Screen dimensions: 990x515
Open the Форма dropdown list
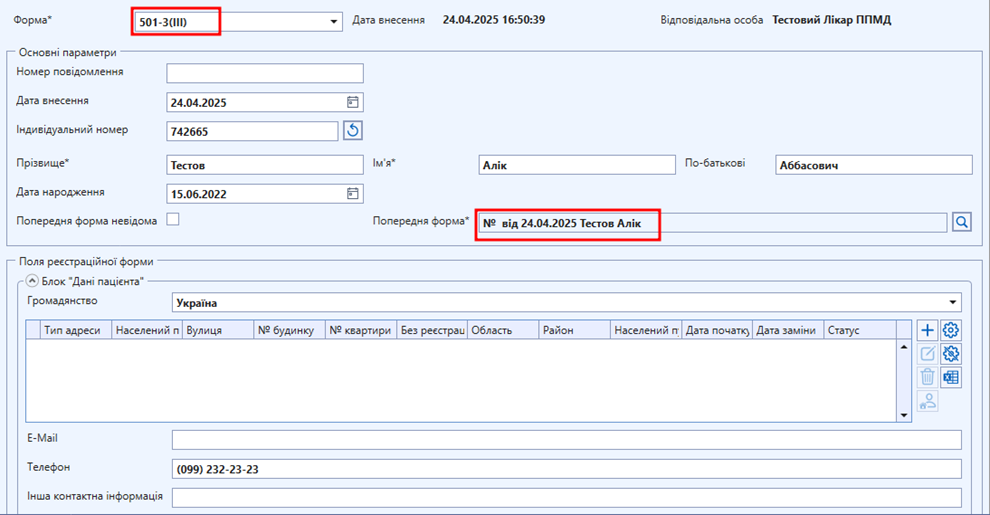click(x=333, y=22)
